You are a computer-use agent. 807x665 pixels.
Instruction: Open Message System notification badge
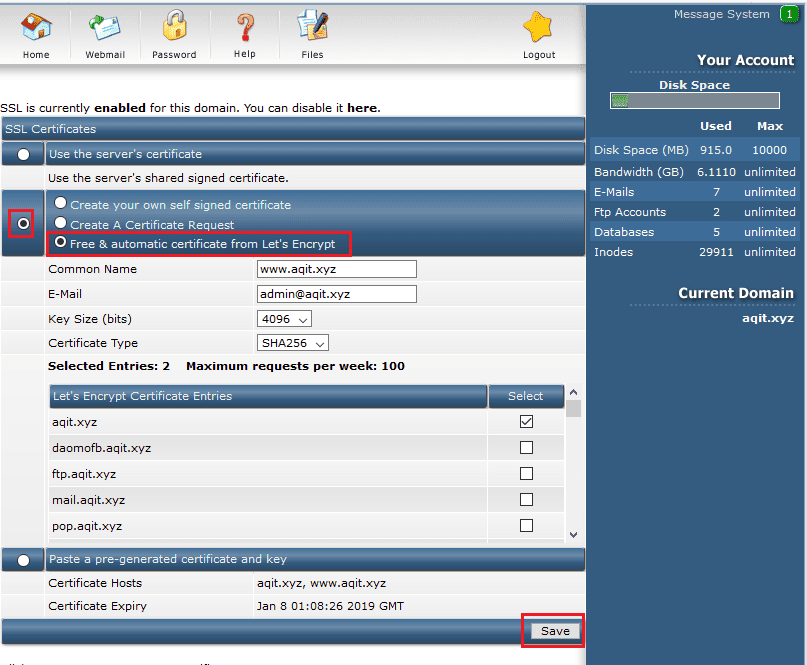point(789,14)
